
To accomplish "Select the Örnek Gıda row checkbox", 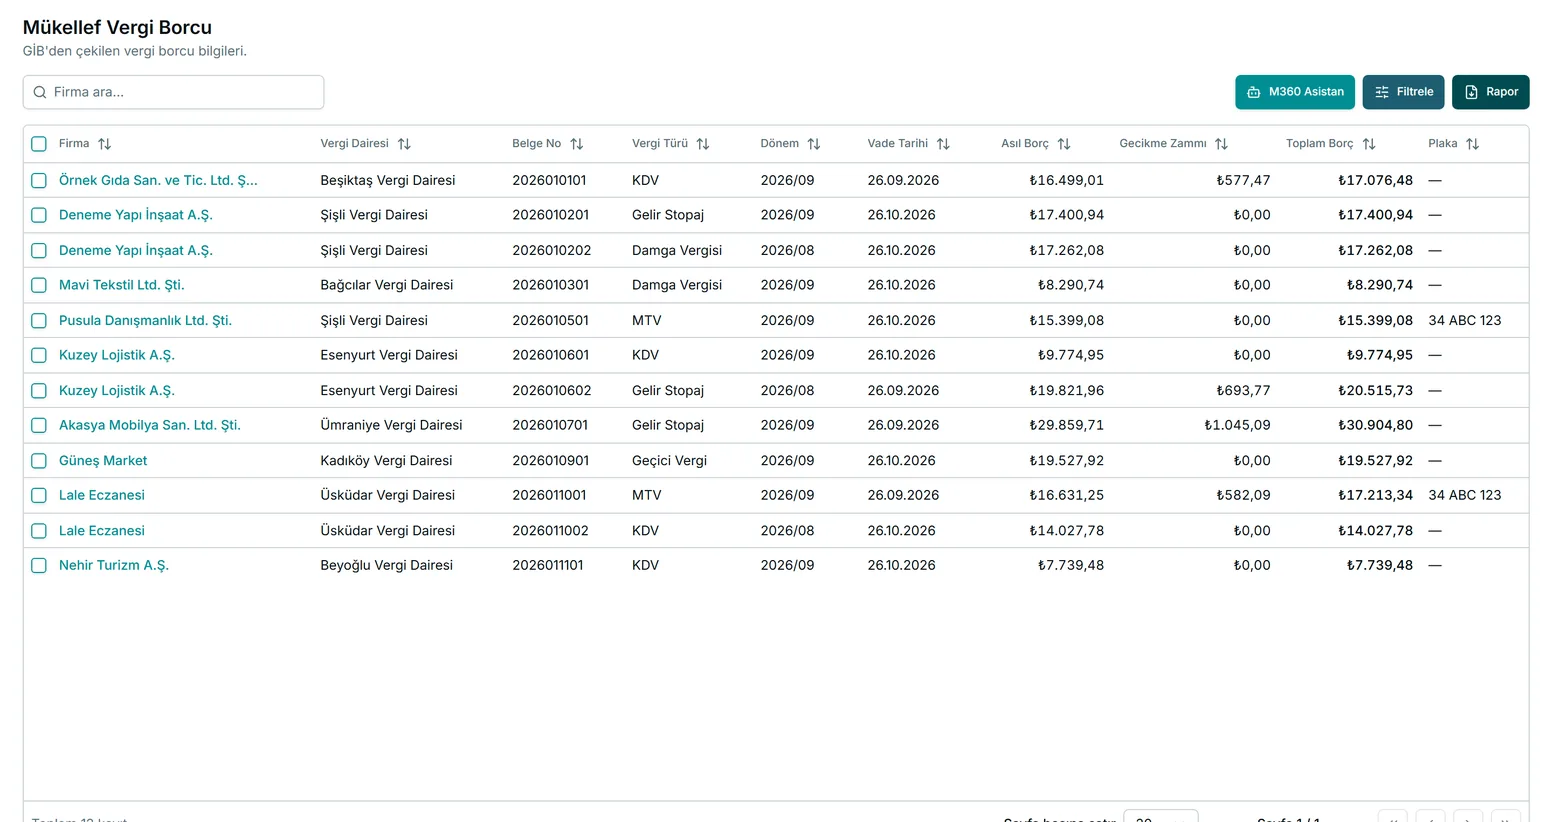I will click(39, 180).
